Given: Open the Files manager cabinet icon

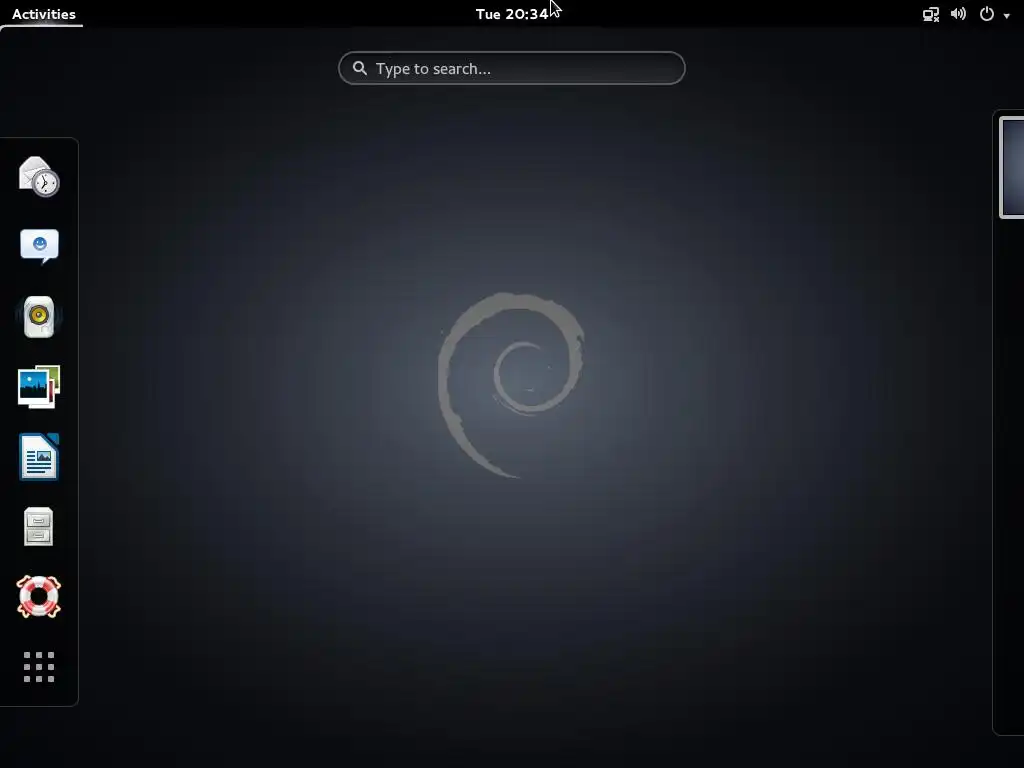Looking at the screenshot, I should point(39,526).
